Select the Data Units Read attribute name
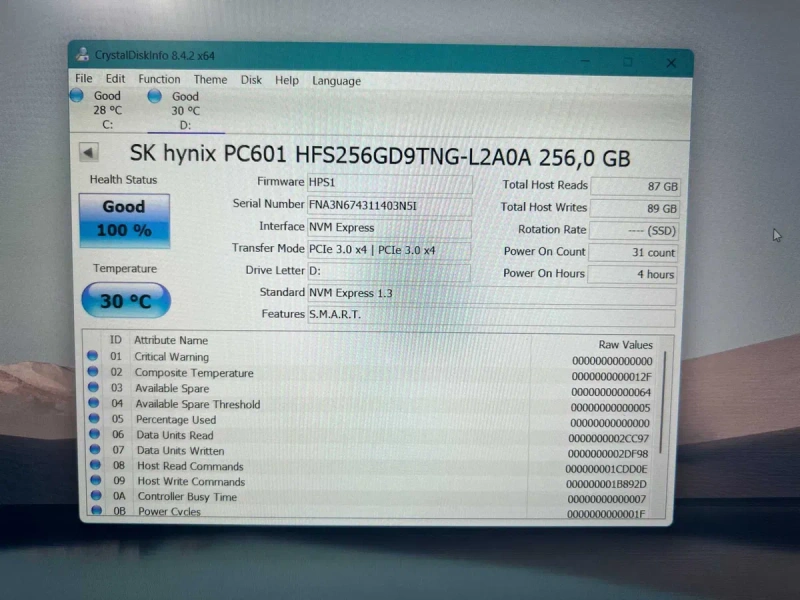Image resolution: width=800 pixels, height=600 pixels. 175,435
